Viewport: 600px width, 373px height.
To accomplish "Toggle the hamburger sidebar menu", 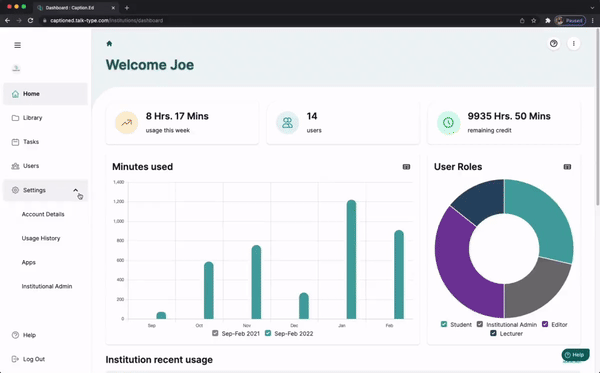I will point(18,45).
